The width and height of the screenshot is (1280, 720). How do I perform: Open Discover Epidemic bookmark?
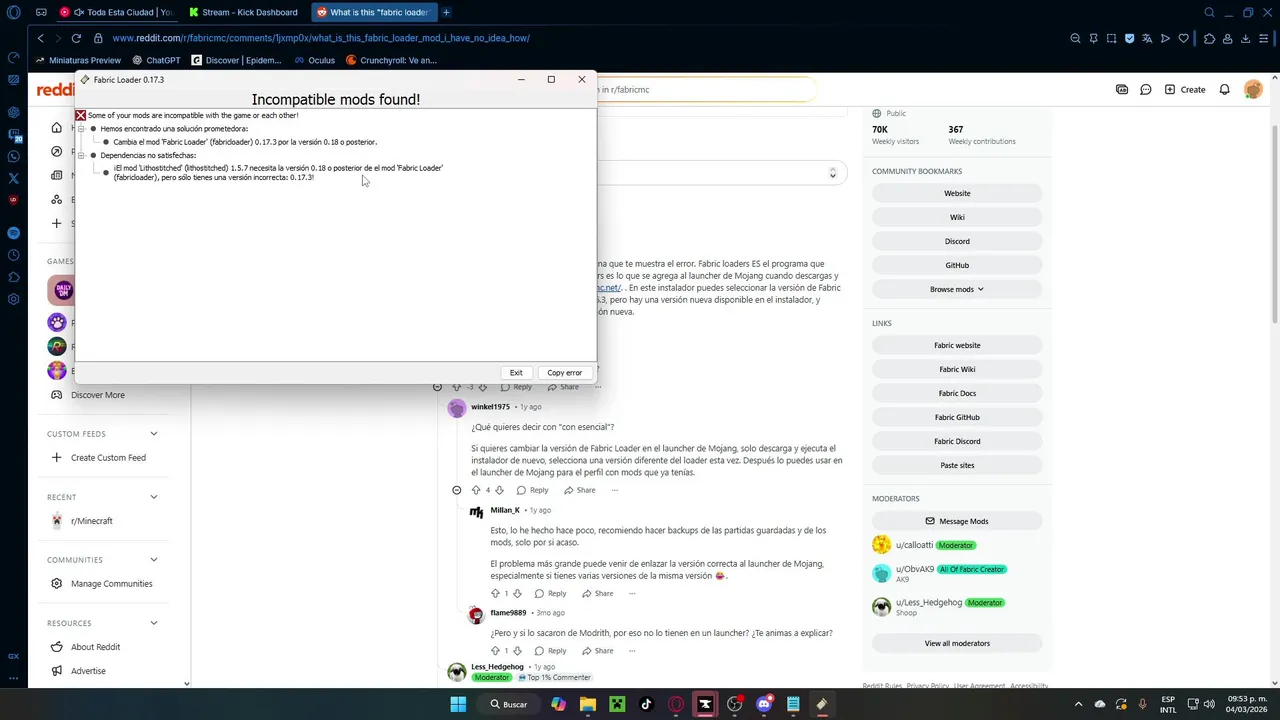(x=237, y=60)
